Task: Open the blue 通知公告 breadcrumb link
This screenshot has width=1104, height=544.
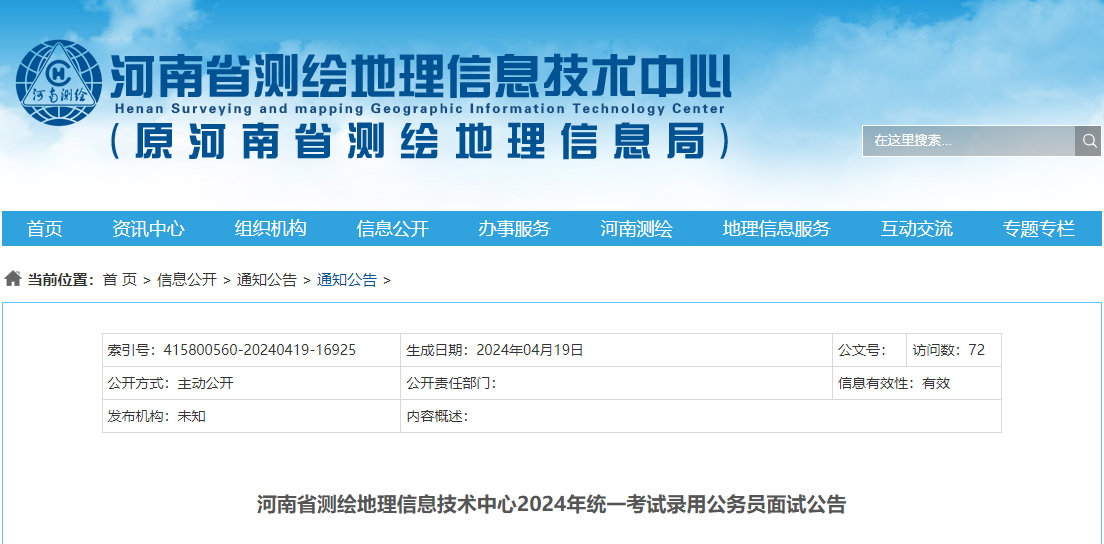Action: click(346, 280)
